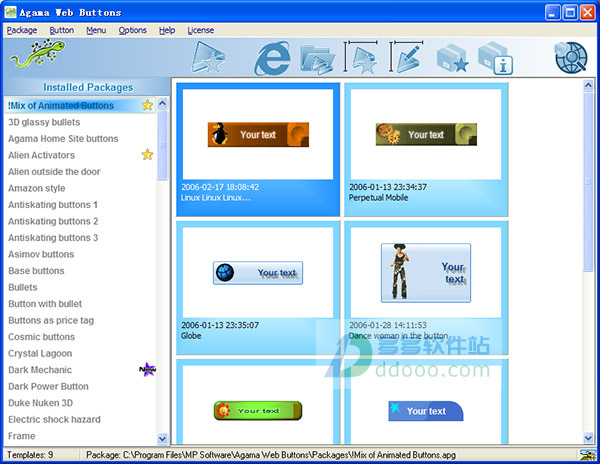Open the Options menu
600x464 pixels.
(132, 30)
